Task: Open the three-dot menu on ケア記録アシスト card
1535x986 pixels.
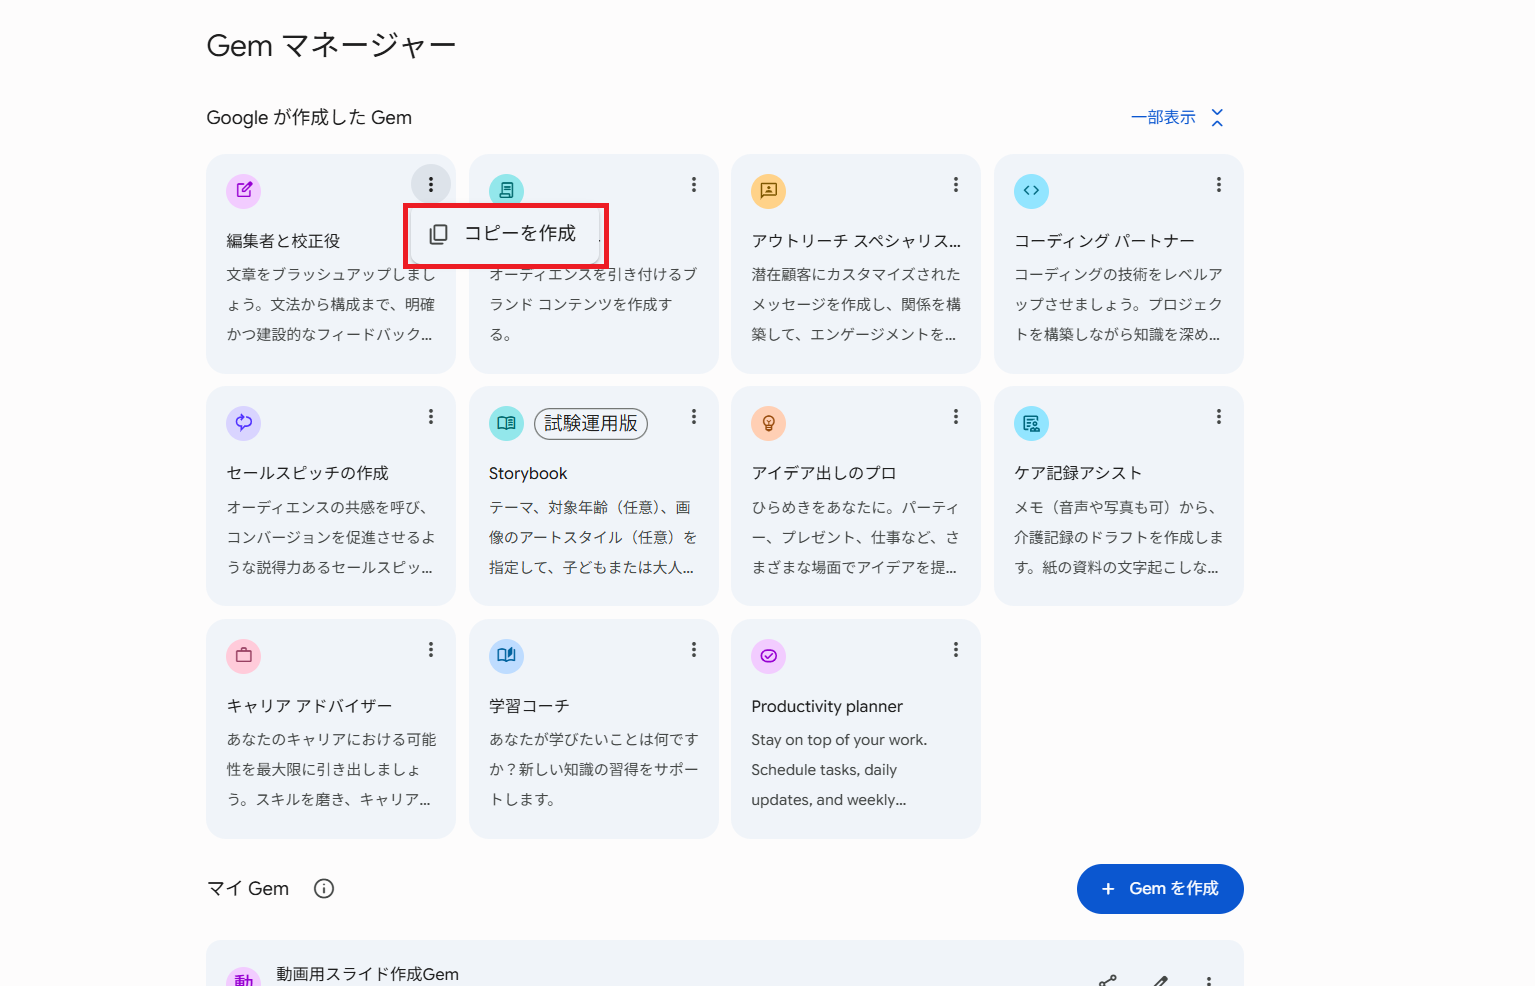Action: [x=1219, y=417]
